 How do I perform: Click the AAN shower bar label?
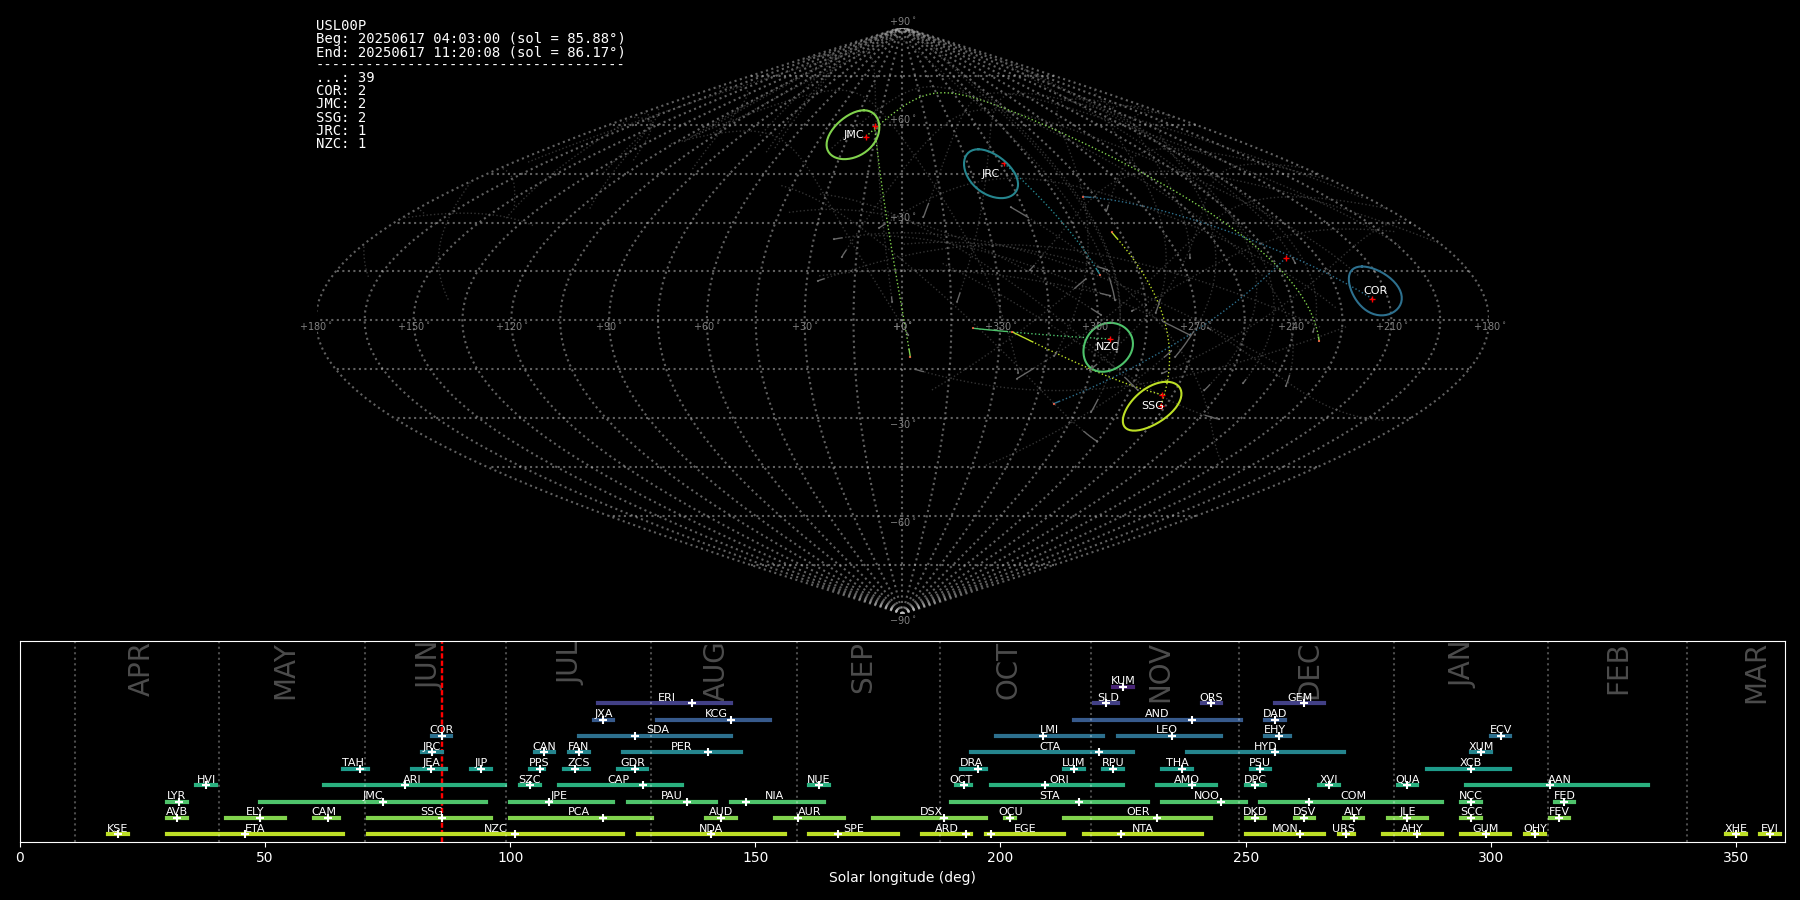tap(1559, 780)
